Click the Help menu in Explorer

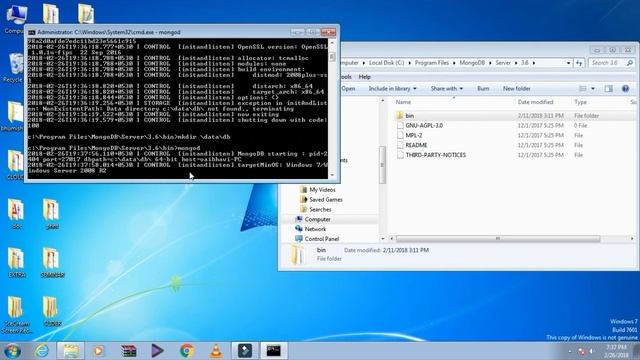(364, 77)
